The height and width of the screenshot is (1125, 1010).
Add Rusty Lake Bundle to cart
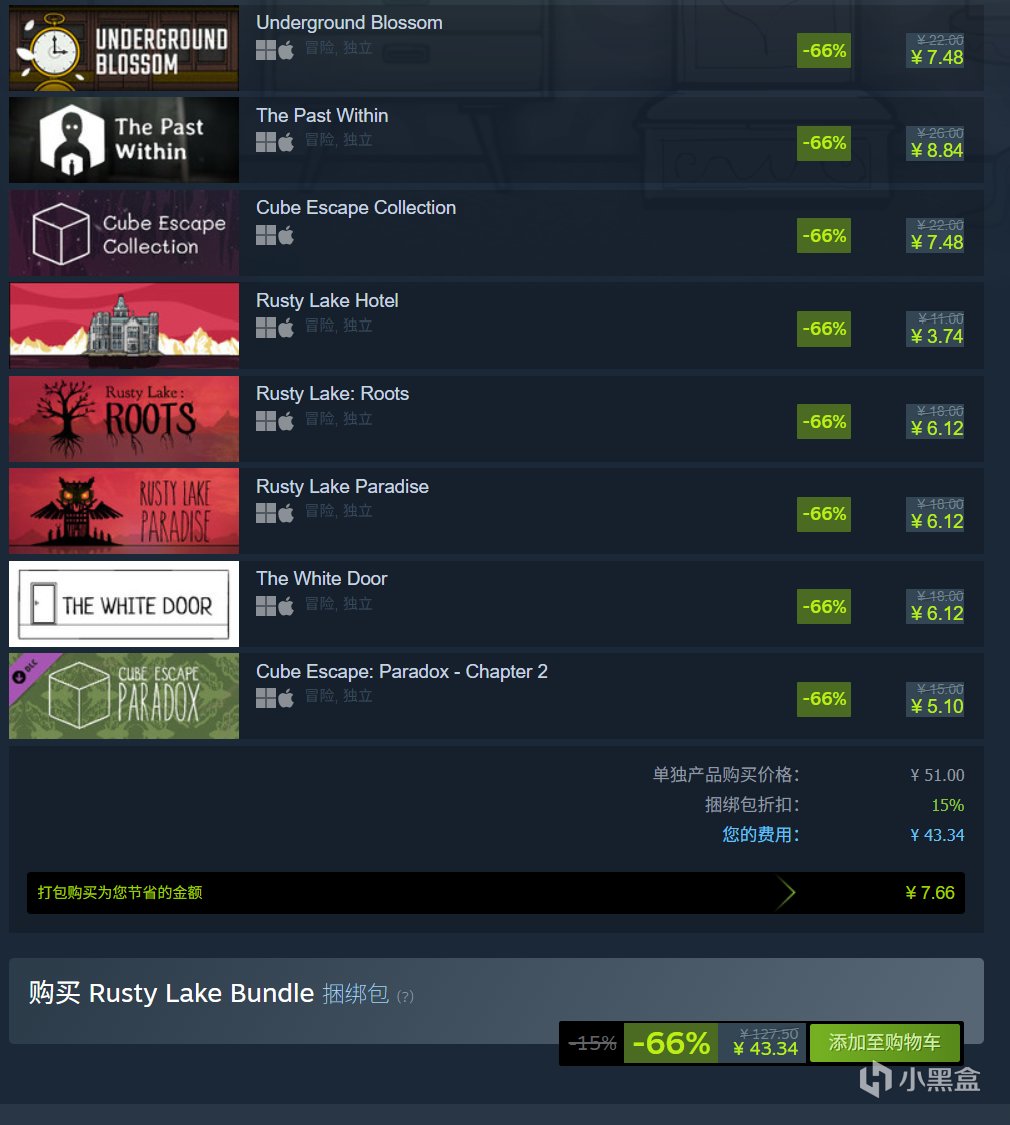884,1042
